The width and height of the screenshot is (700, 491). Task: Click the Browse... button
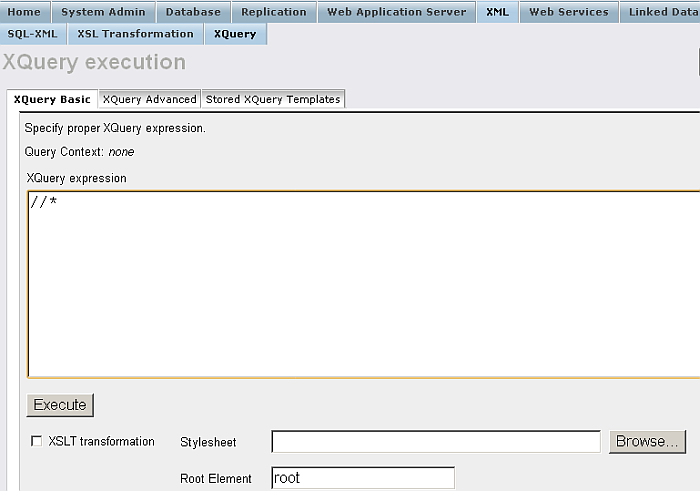(x=647, y=442)
